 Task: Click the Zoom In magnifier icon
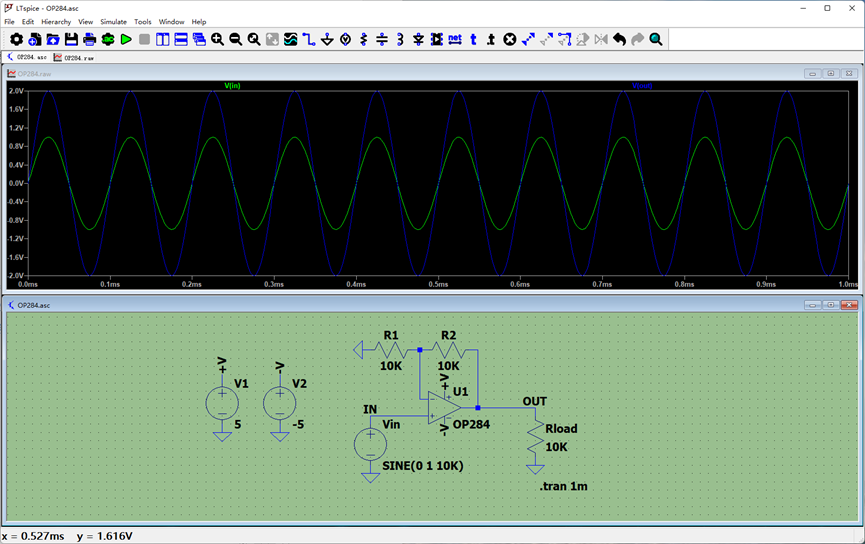point(217,39)
